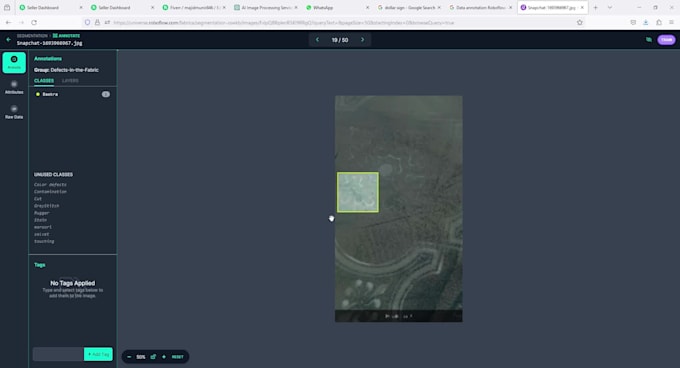Viewport: 680px width, 368px height.
Task: Close the Snapchat image browser tab
Action: click(x=582, y=7)
